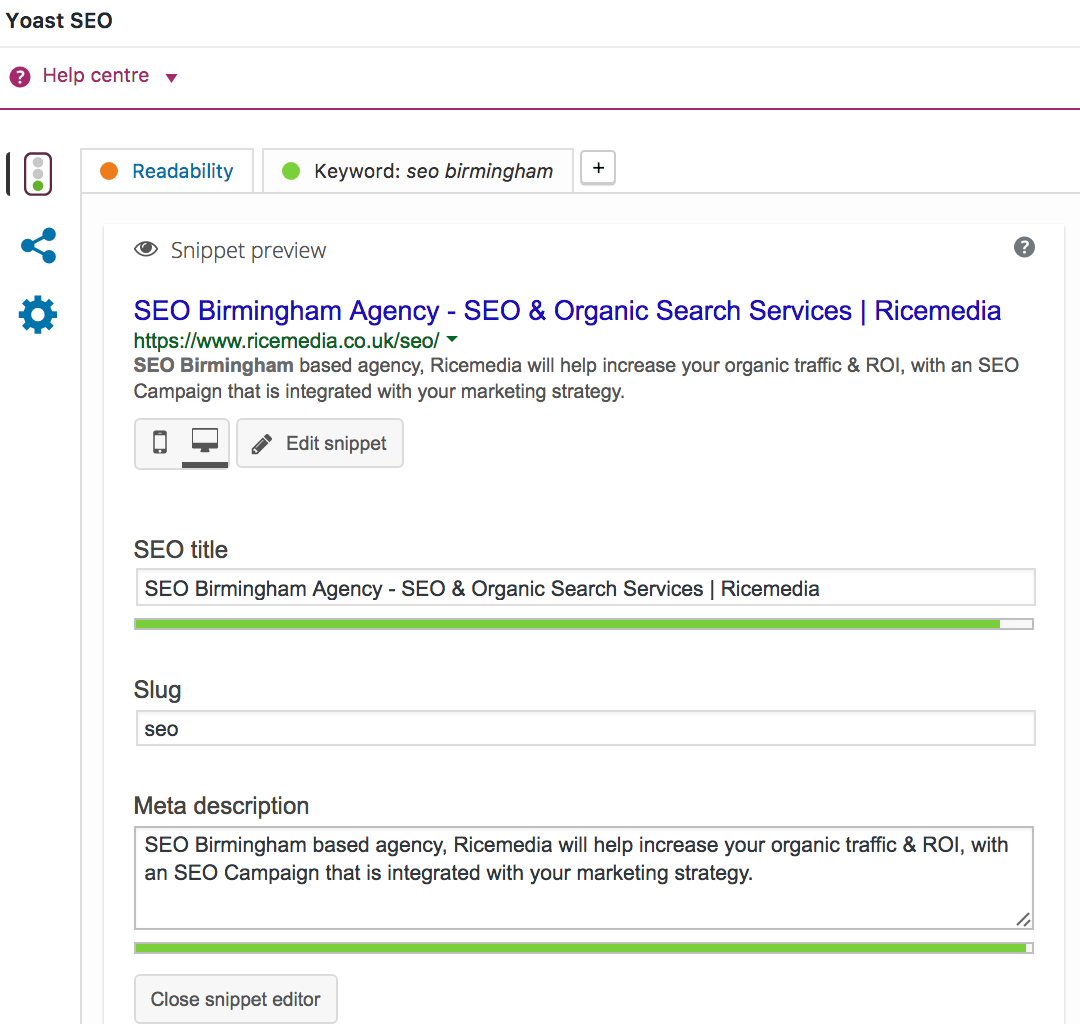Click the pencil icon in Edit snippet

262,444
